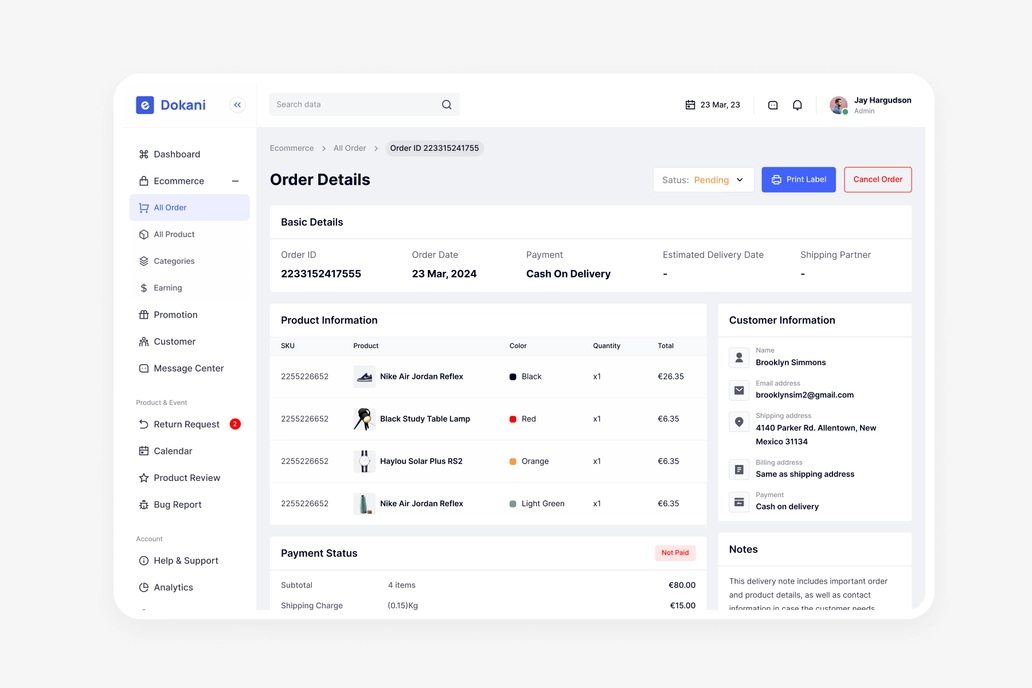Screen dimensions: 1032x688
Task: Click the 23 Mar, 2024 order date
Action: (x=444, y=274)
